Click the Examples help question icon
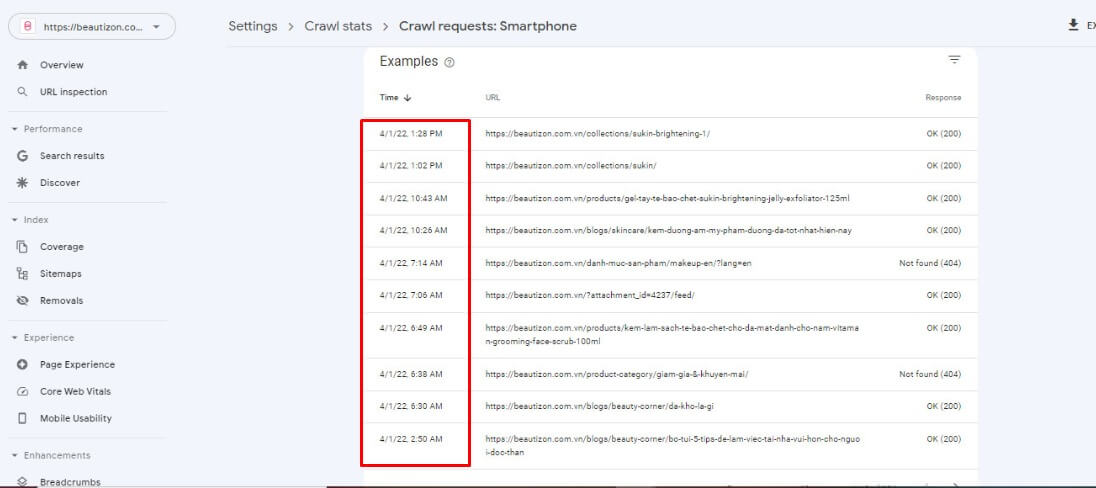This screenshot has height=488, width=1096. pos(449,62)
